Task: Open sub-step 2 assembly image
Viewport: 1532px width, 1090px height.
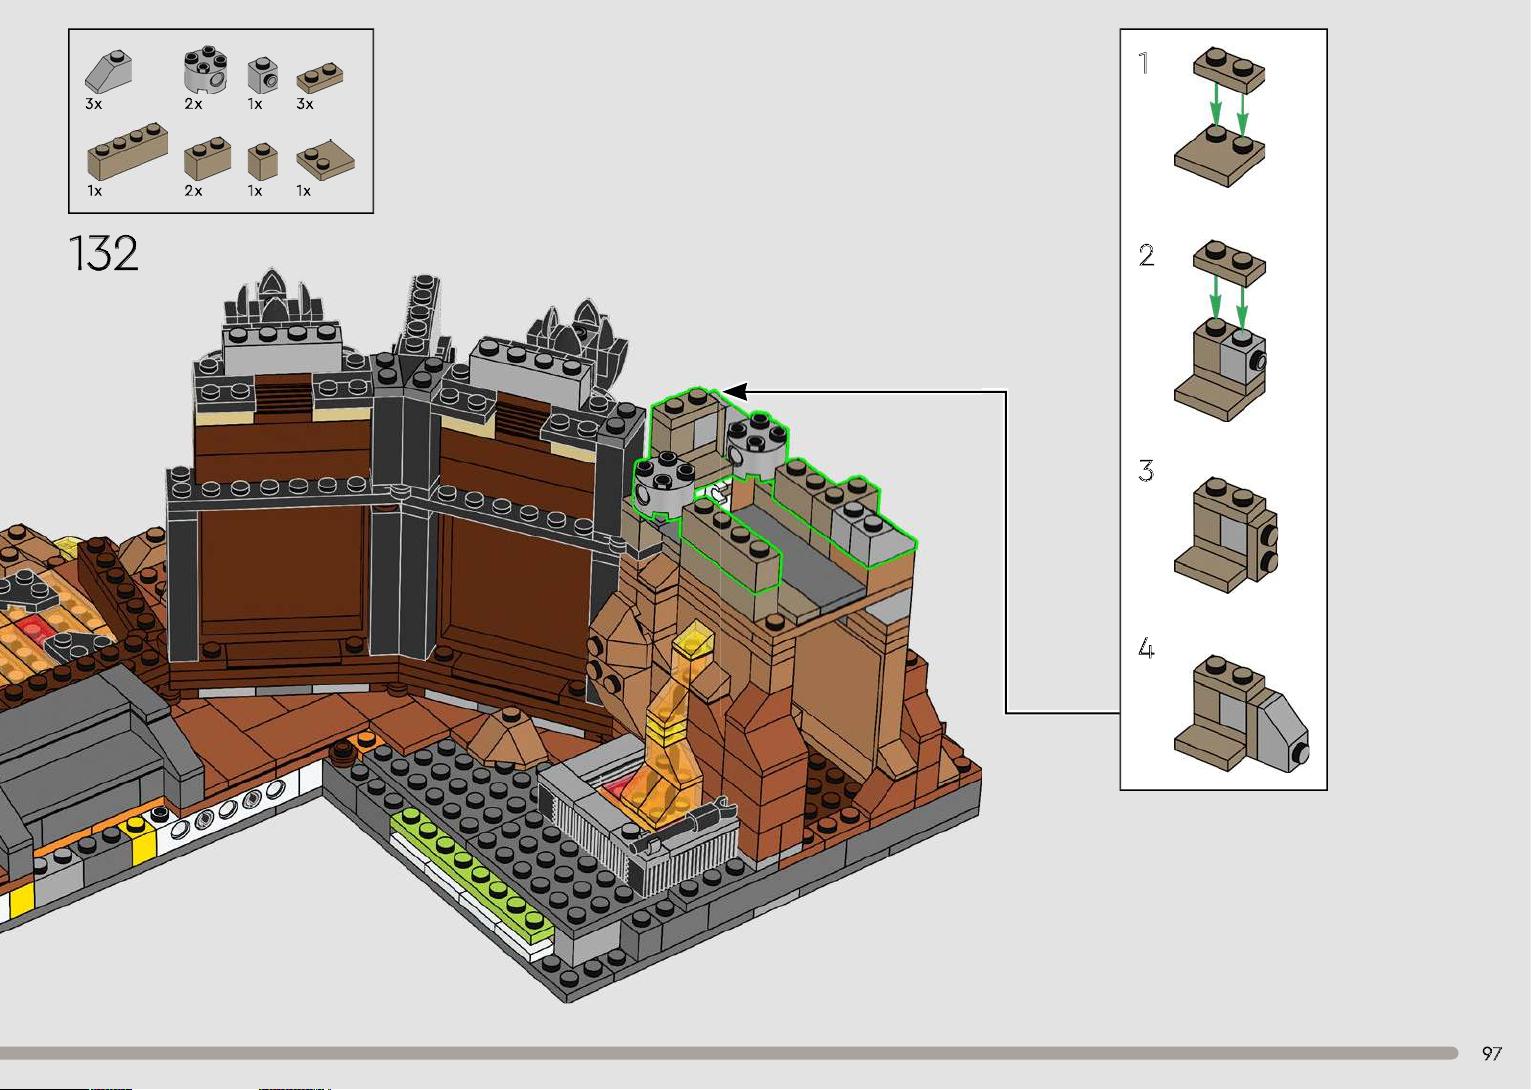Action: coord(1222,329)
